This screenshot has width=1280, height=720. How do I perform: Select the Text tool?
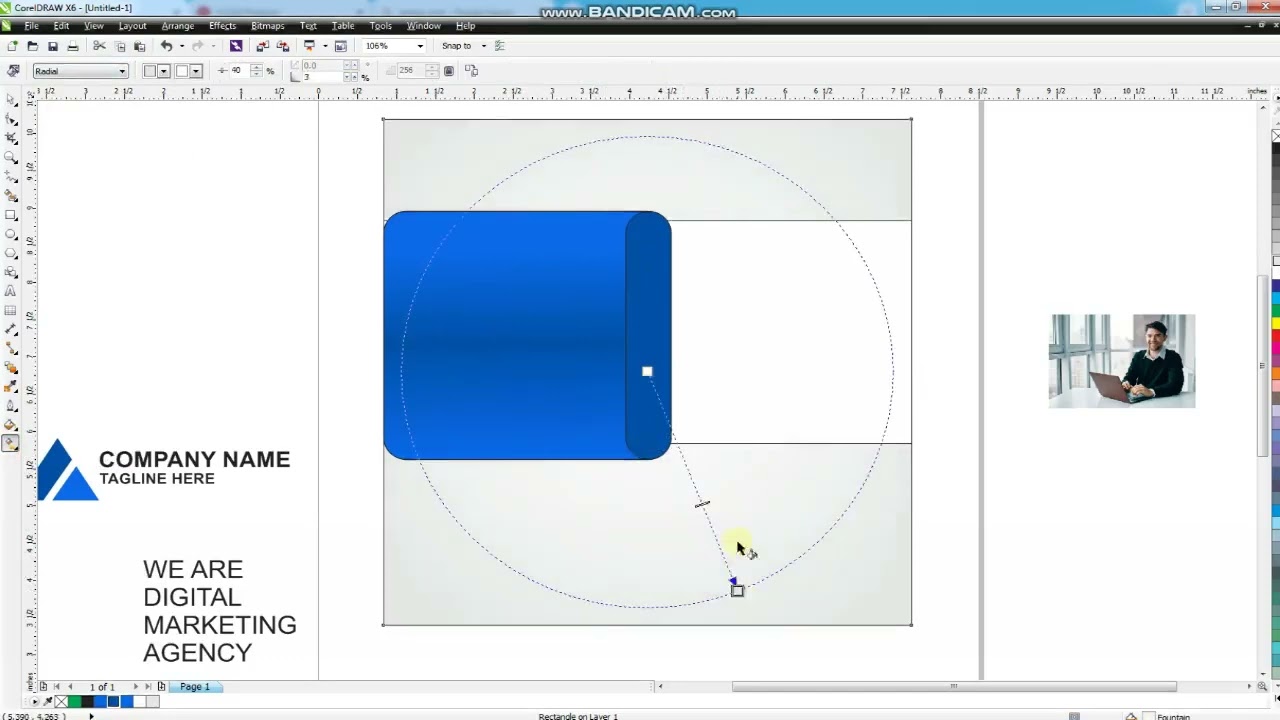pos(11,290)
